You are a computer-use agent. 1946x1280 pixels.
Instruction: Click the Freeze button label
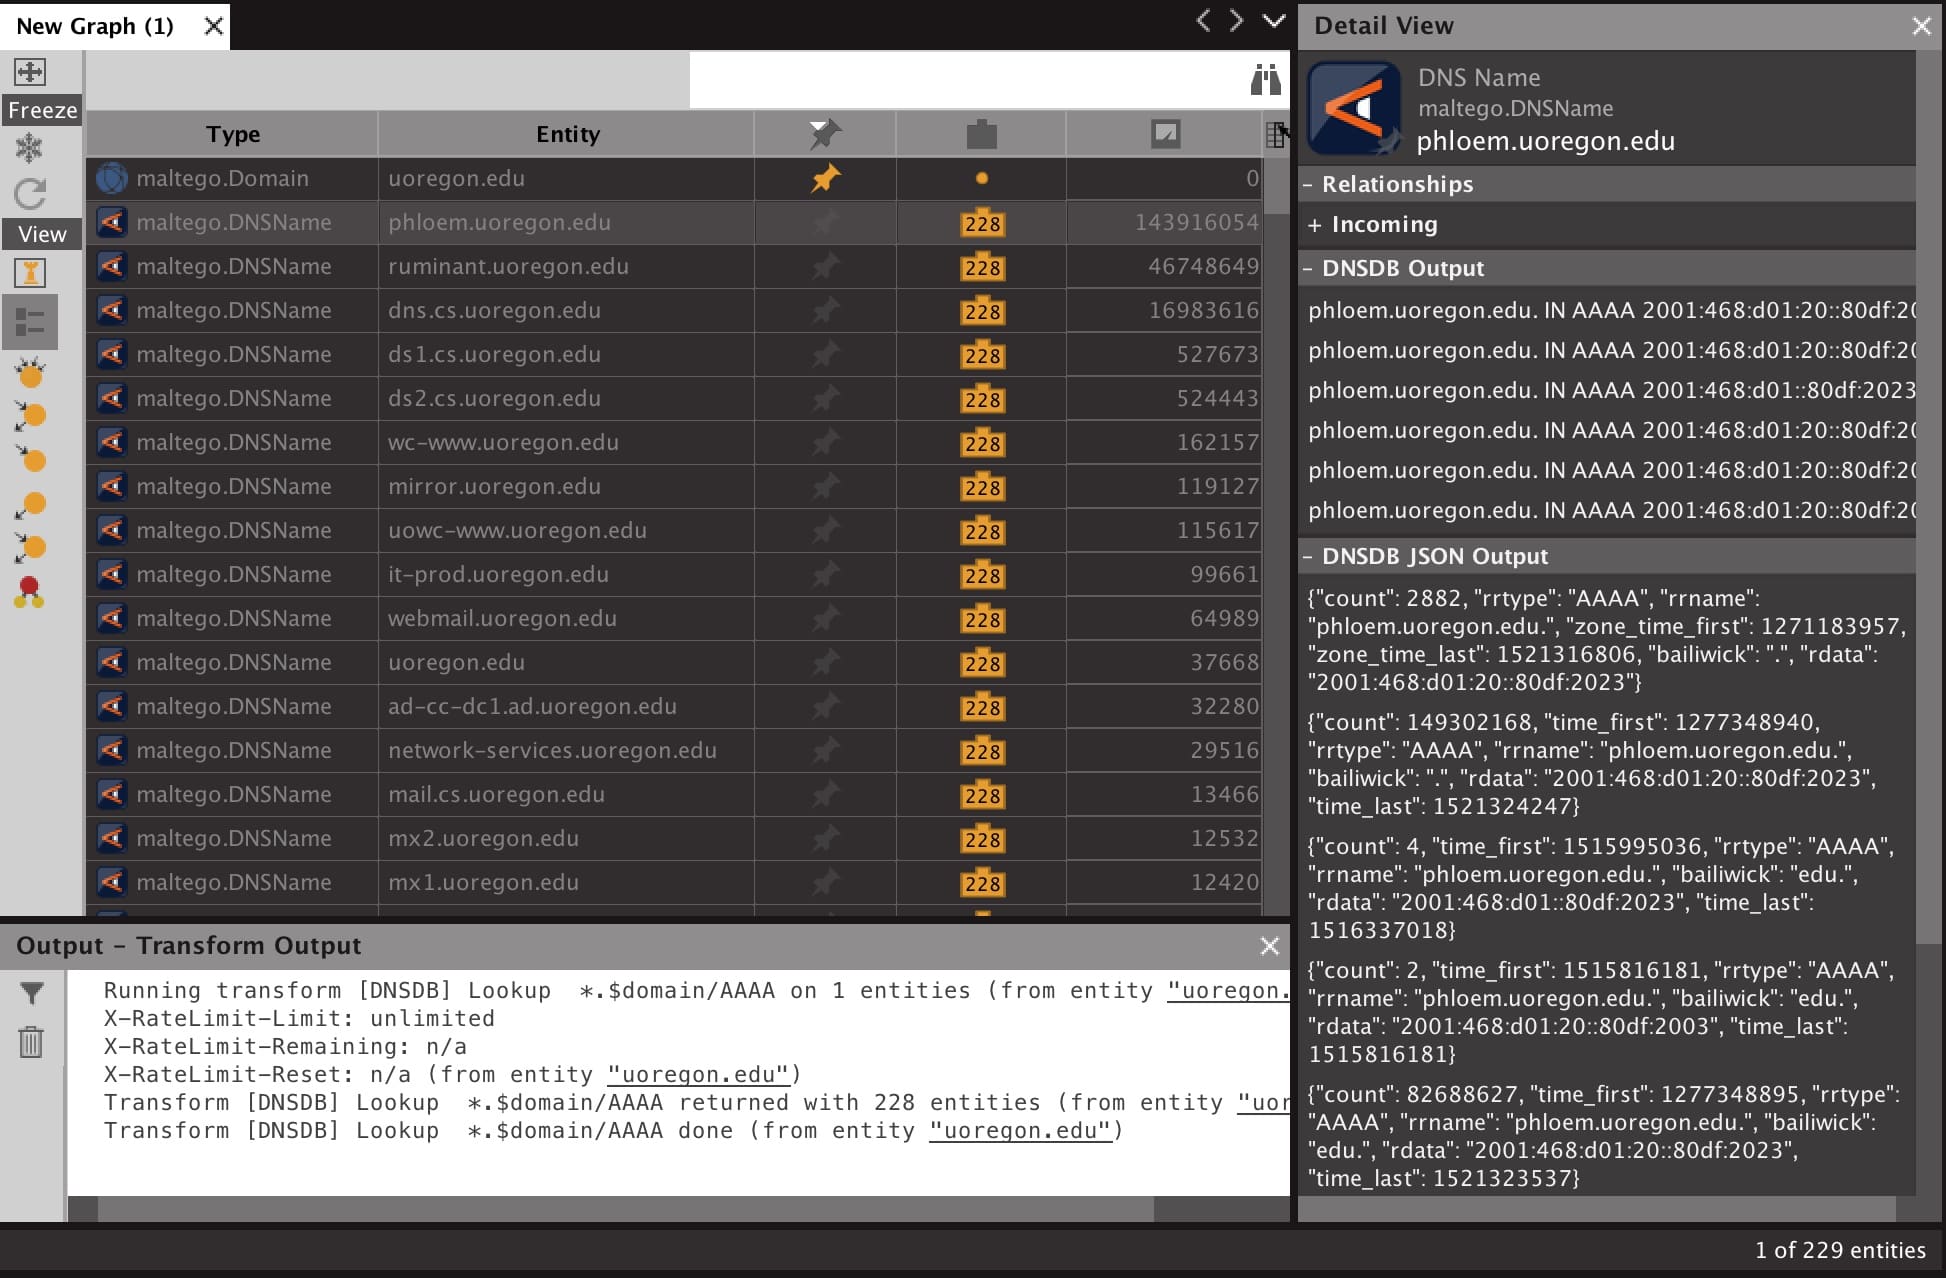[42, 110]
